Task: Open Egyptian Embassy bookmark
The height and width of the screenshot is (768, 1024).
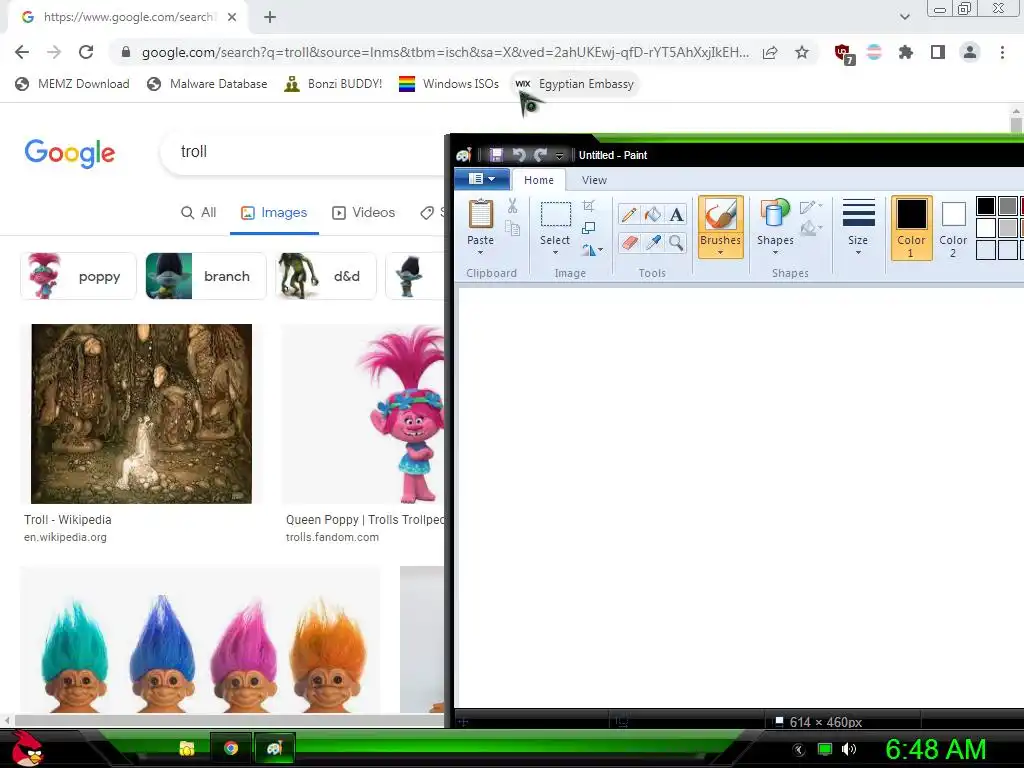Action: coord(575,84)
